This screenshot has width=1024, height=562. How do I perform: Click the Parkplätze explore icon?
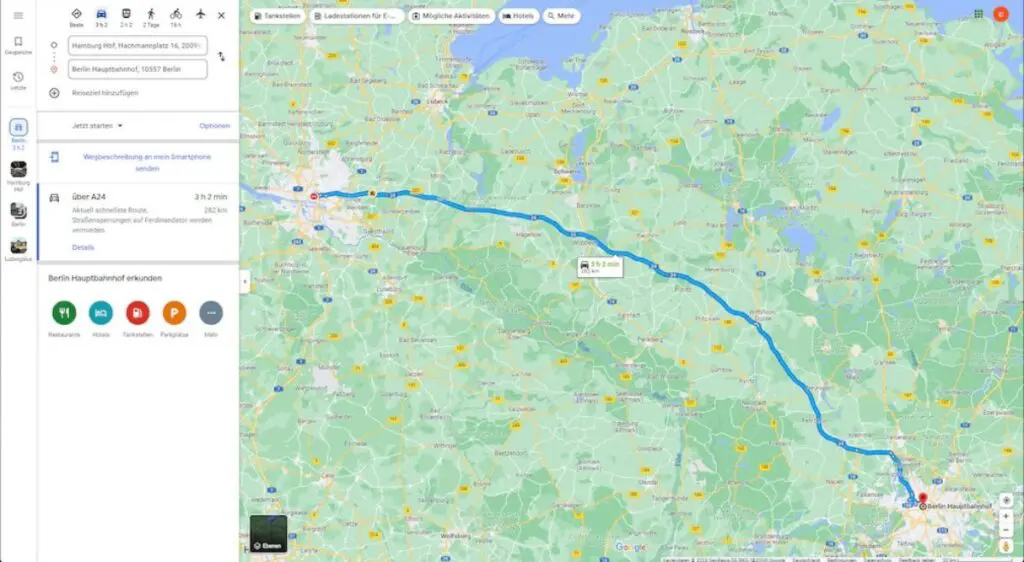pyautogui.click(x=174, y=313)
